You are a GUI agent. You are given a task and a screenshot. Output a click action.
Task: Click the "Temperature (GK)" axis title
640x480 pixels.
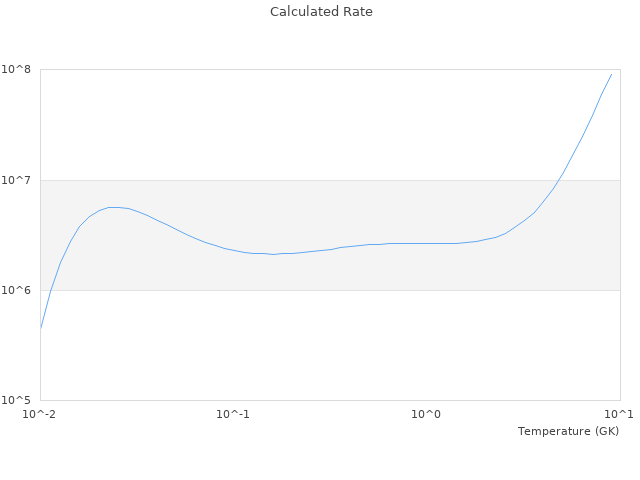pyautogui.click(x=568, y=431)
